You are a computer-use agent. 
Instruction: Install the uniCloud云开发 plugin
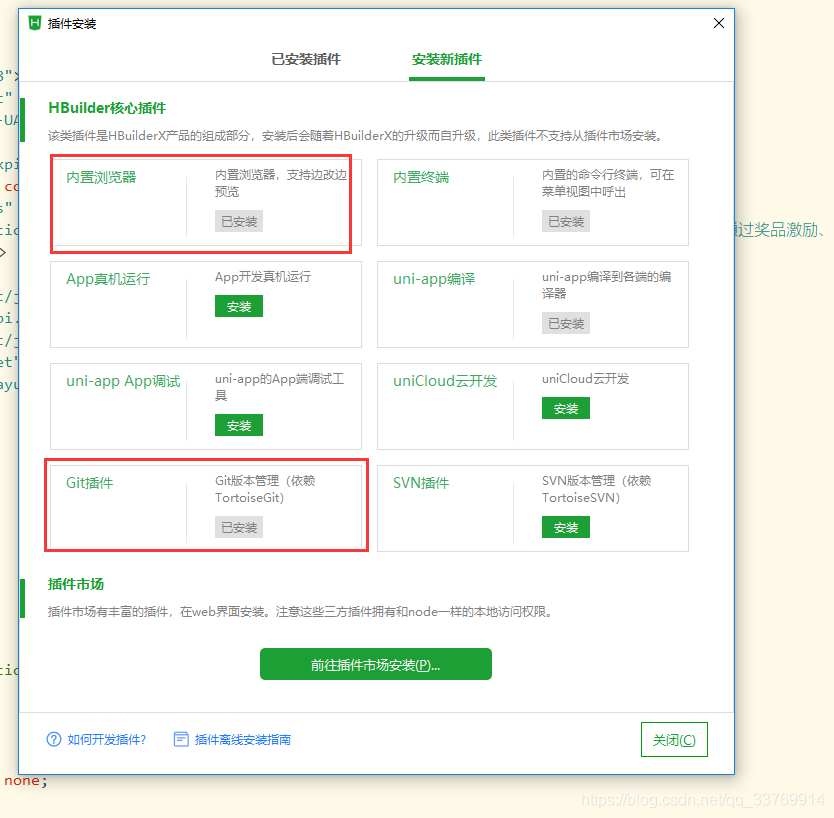(566, 408)
